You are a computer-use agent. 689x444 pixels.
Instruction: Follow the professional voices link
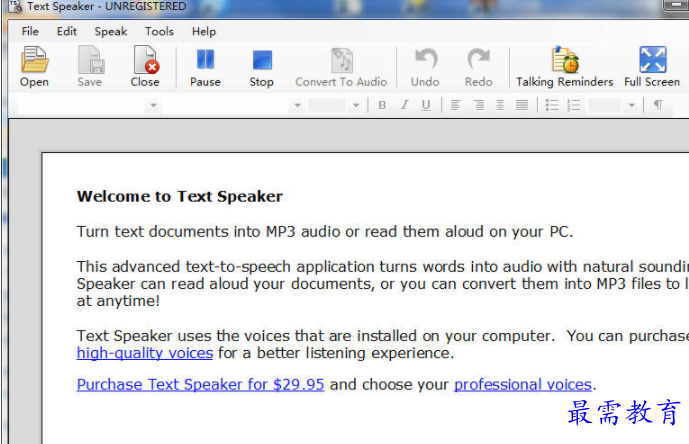523,385
